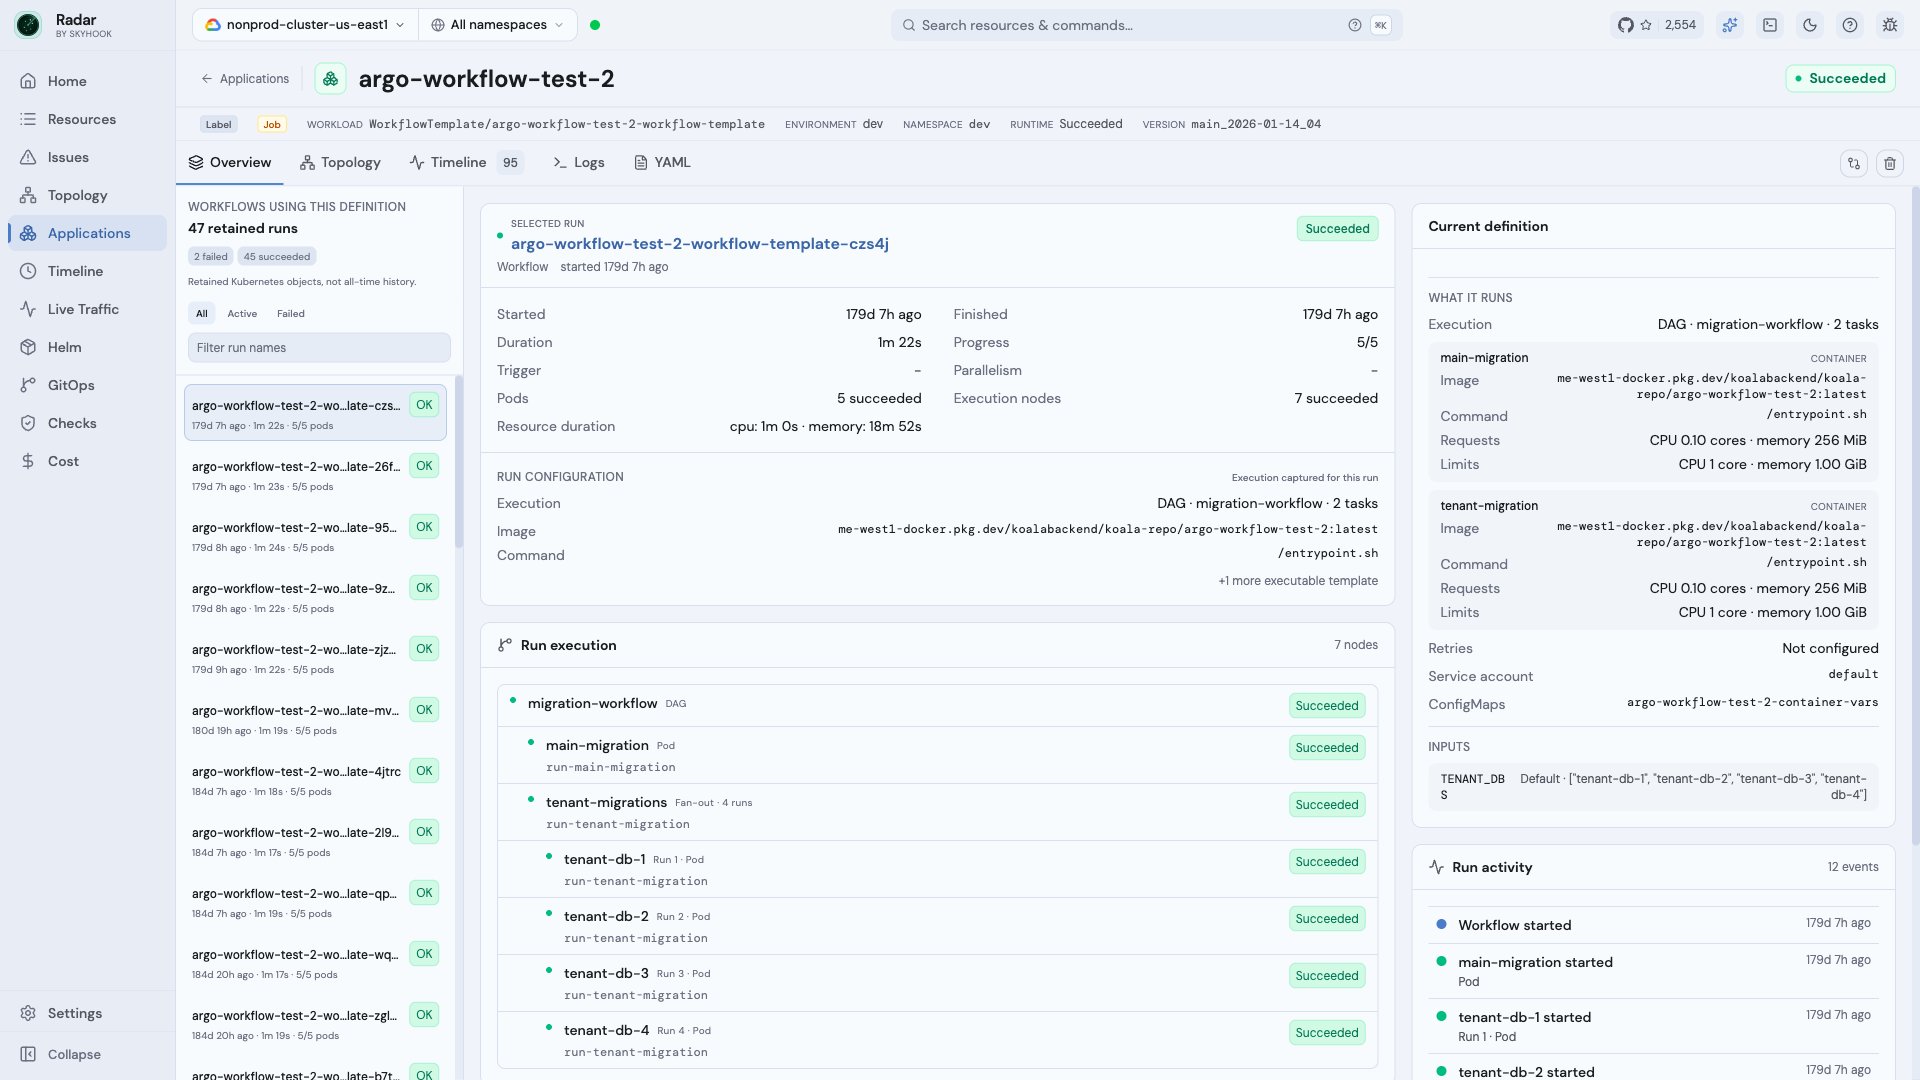Go to Issues in the sidebar
This screenshot has height=1080, width=1920.
[87, 157]
